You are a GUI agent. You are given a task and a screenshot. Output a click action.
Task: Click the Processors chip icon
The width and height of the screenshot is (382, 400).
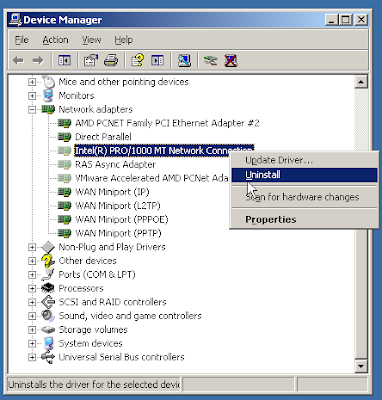48,288
